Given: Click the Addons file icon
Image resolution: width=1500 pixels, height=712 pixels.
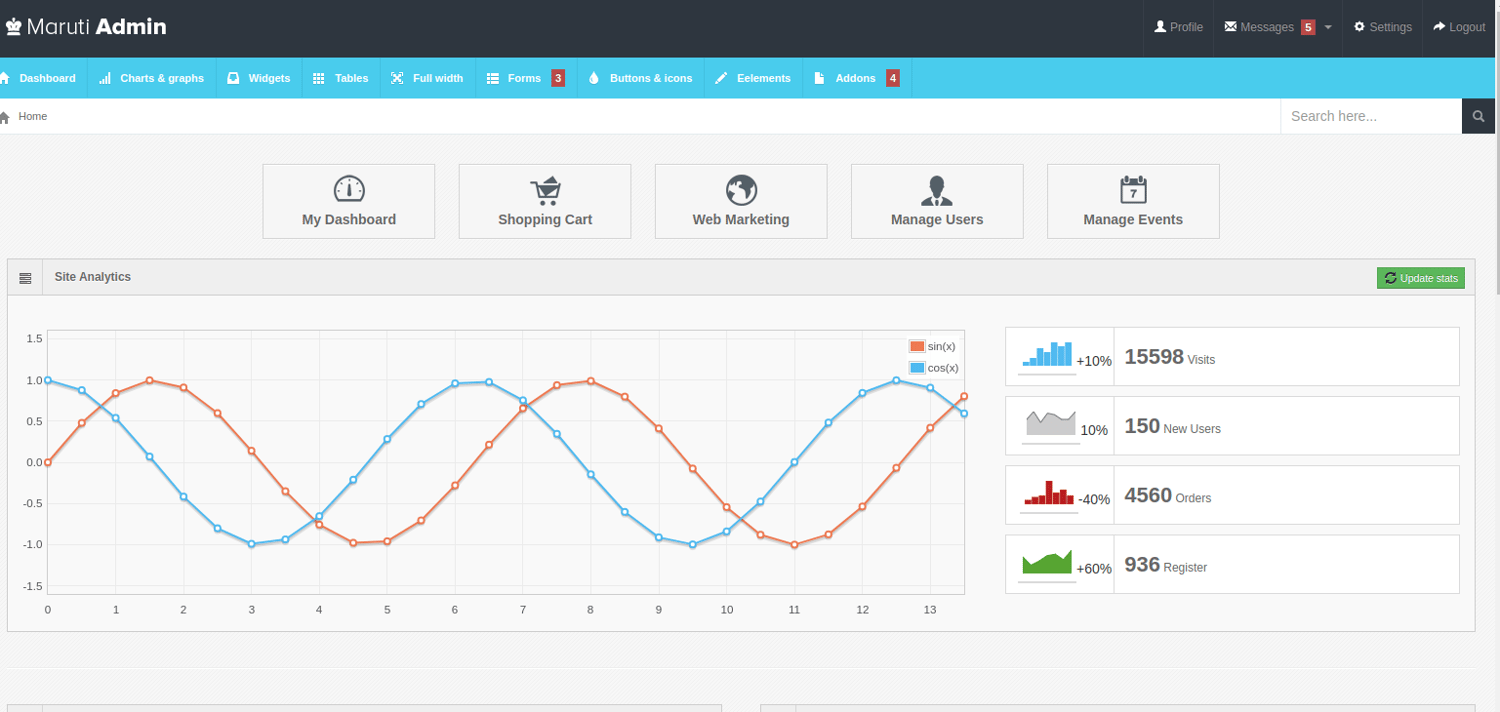Looking at the screenshot, I should 819,78.
